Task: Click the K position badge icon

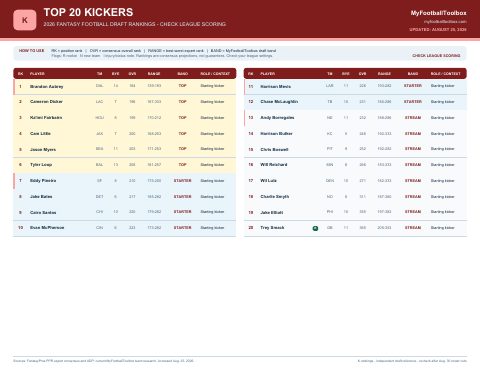Action: pyautogui.click(x=25, y=20)
